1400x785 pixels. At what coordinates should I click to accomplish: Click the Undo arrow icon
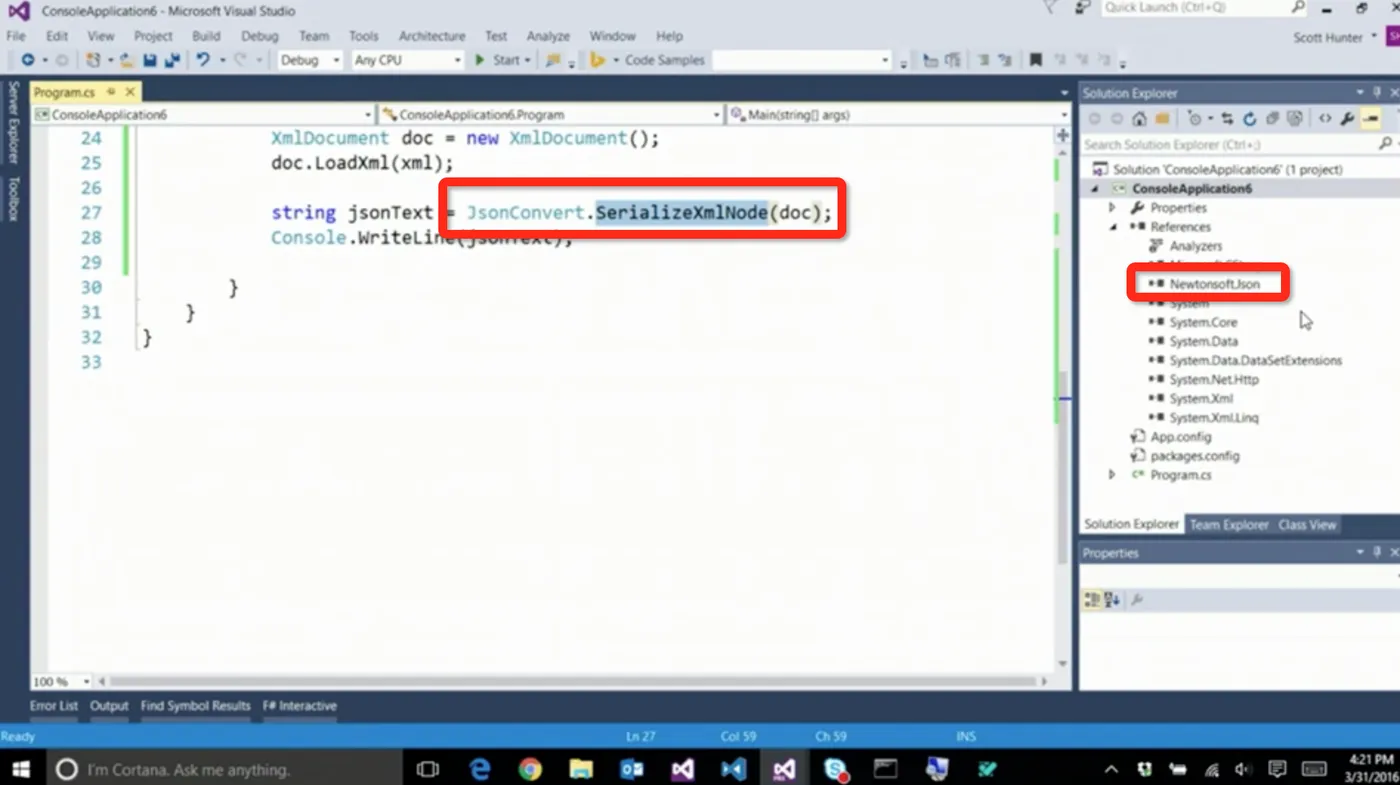pyautogui.click(x=203, y=60)
